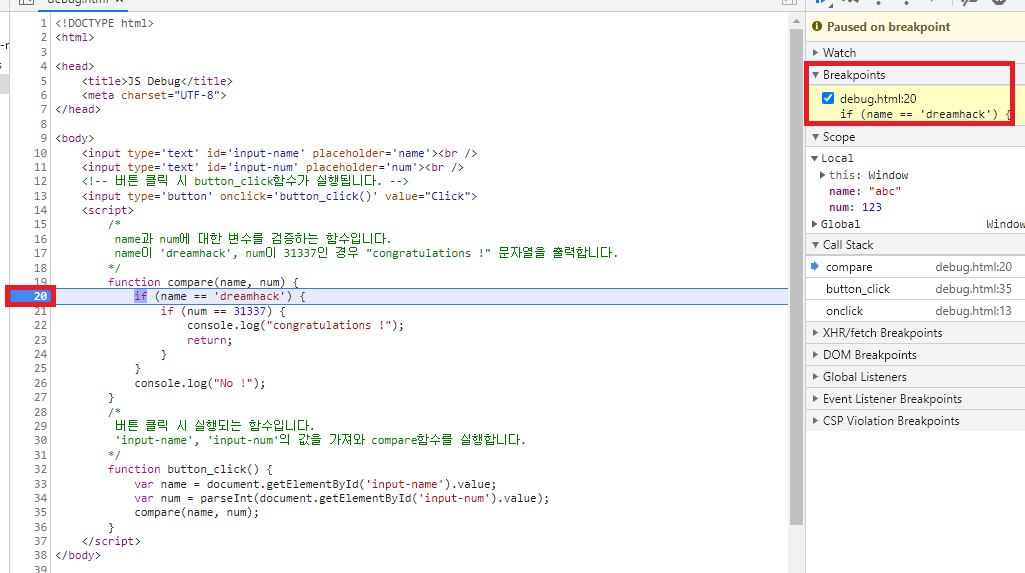Set a breakpoint on line number 21

click(40, 311)
